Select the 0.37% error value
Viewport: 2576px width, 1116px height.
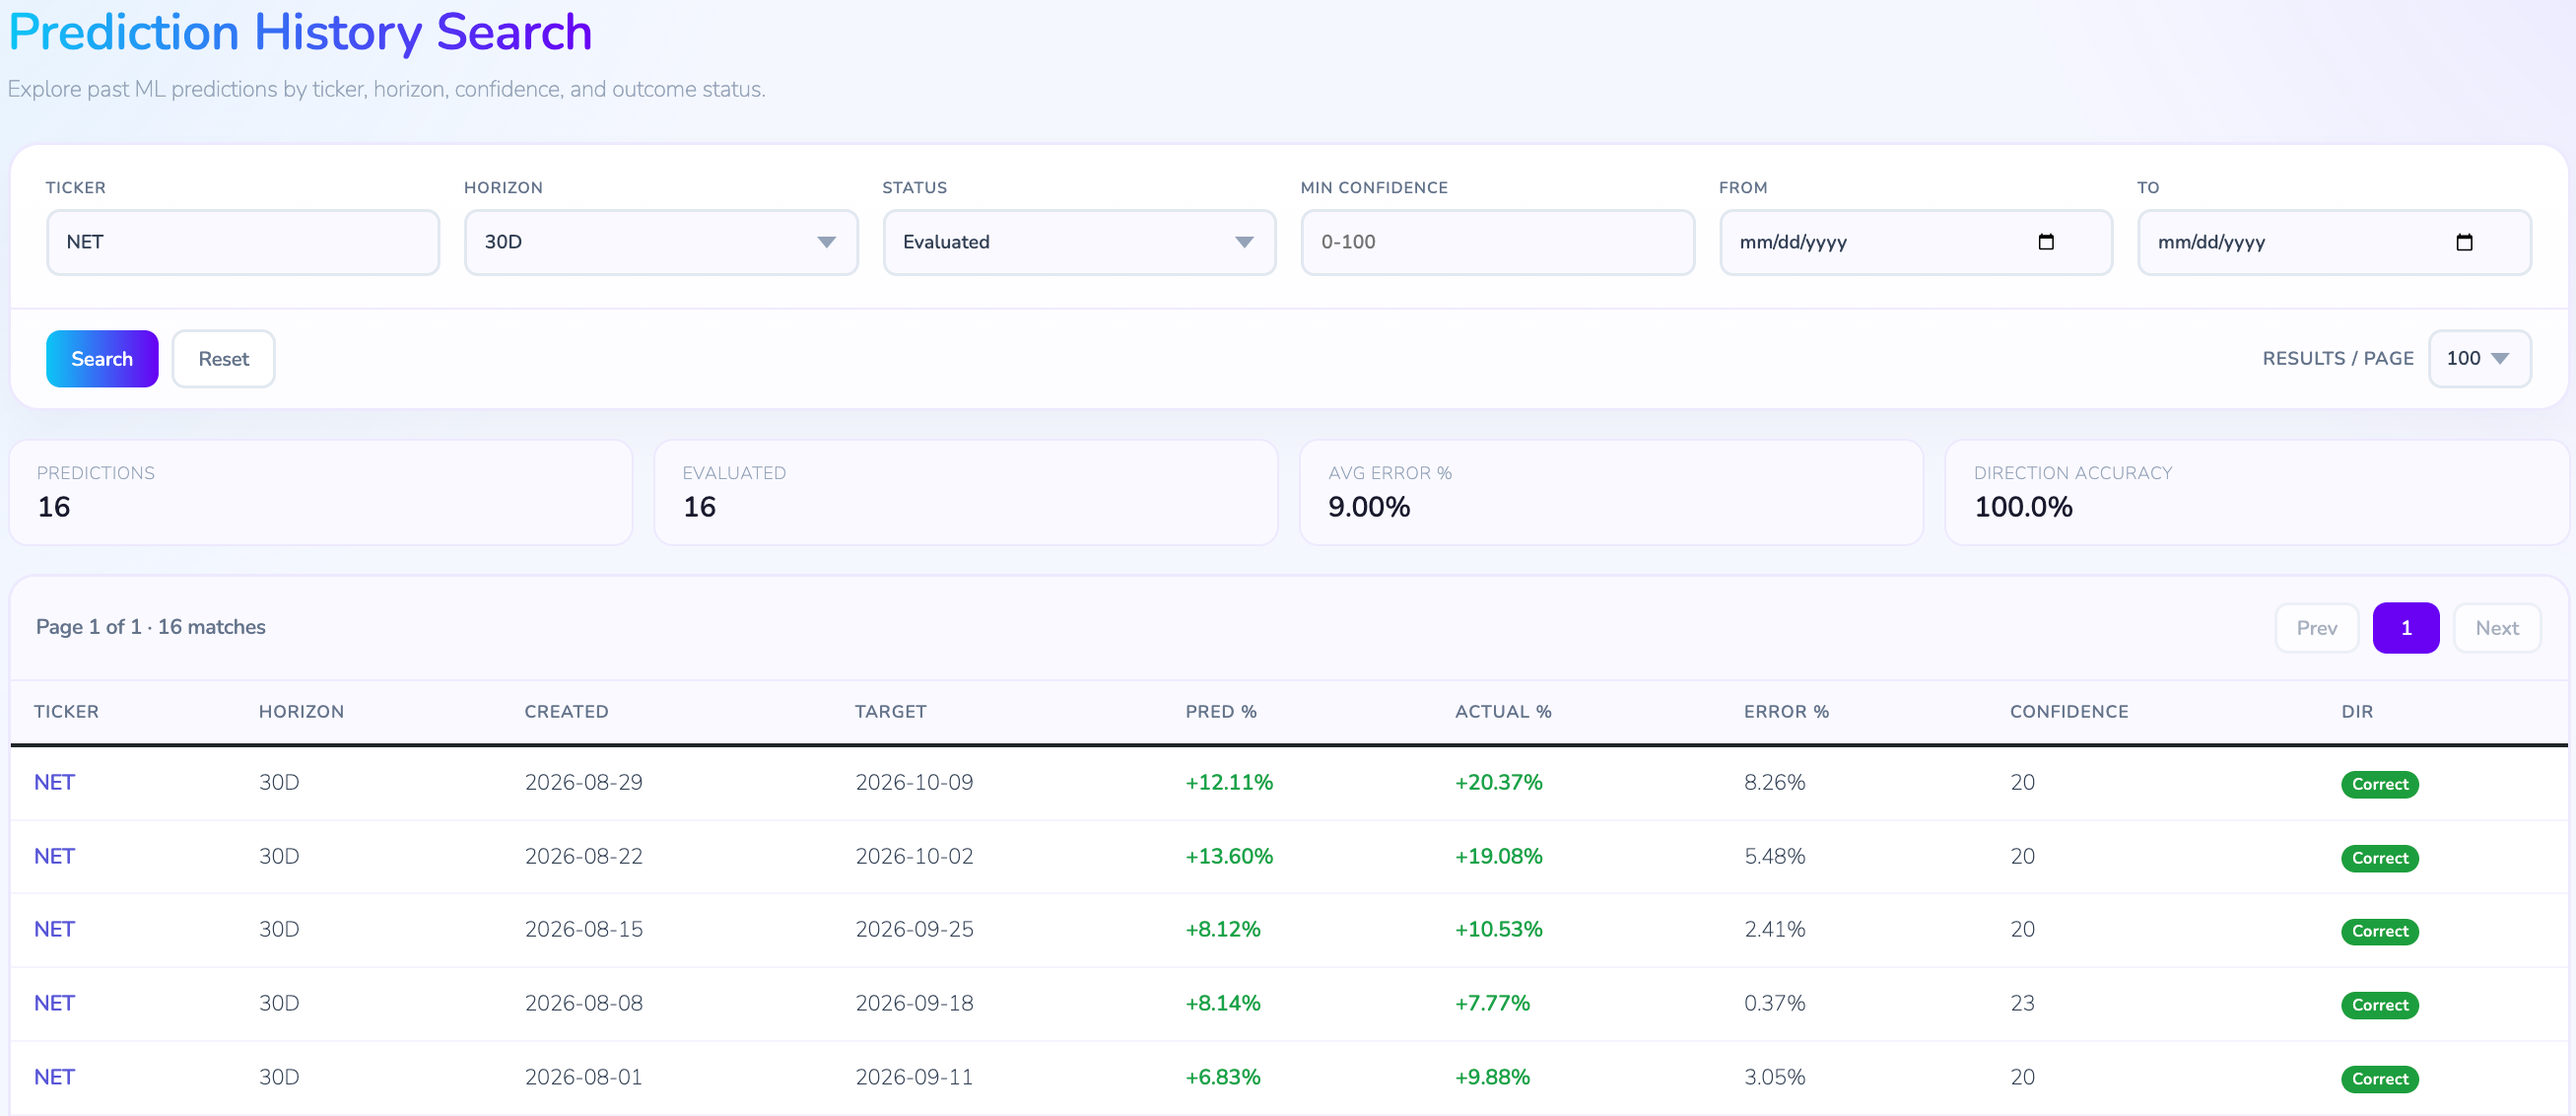pyautogui.click(x=1774, y=1004)
